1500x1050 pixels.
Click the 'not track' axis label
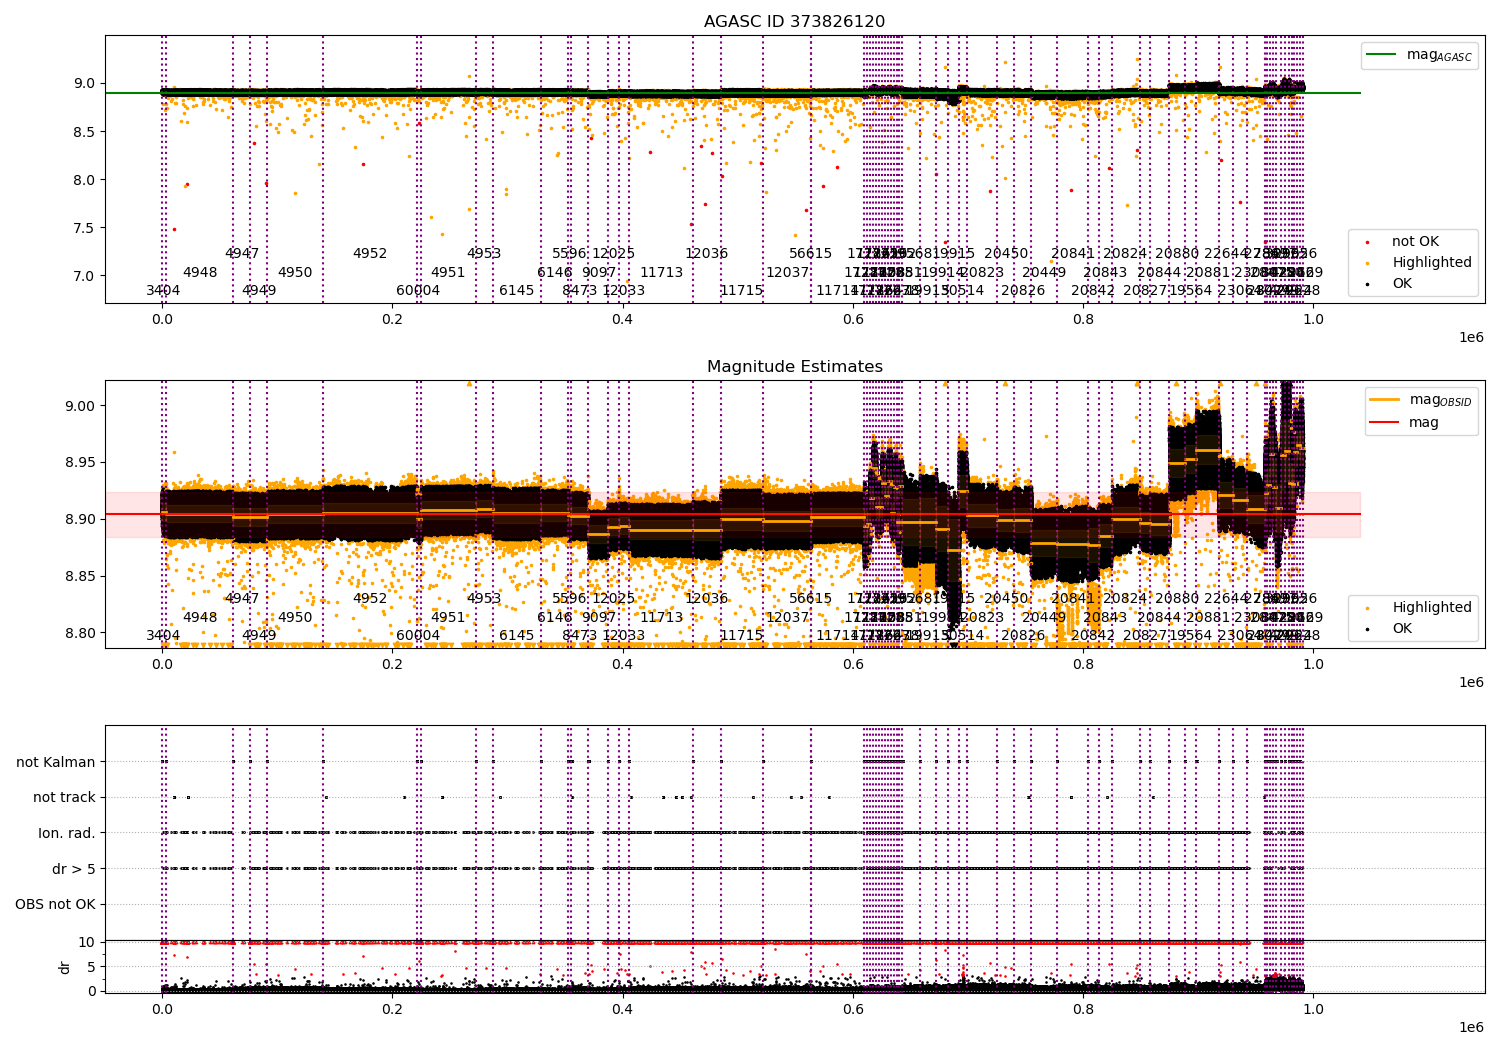tap(64, 797)
